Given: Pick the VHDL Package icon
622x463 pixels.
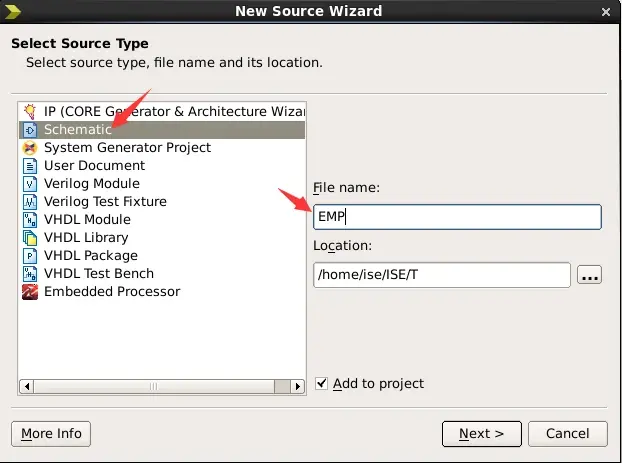Looking at the screenshot, I should pyautogui.click(x=30, y=256).
